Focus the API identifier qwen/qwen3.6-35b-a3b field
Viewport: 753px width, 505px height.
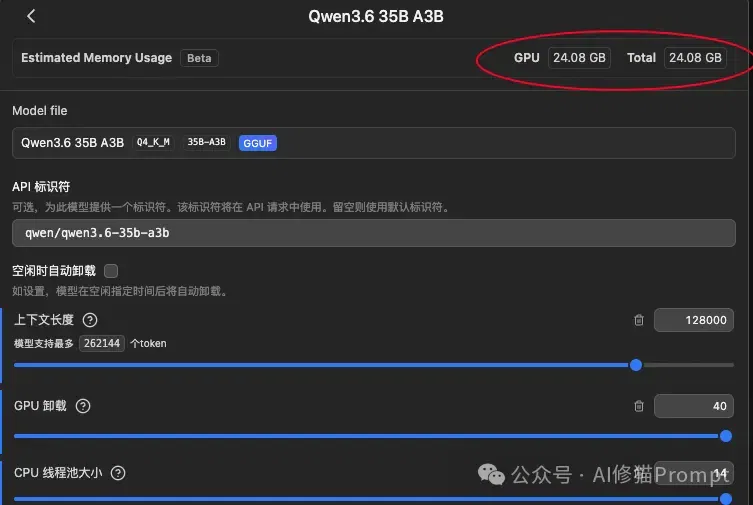point(374,233)
